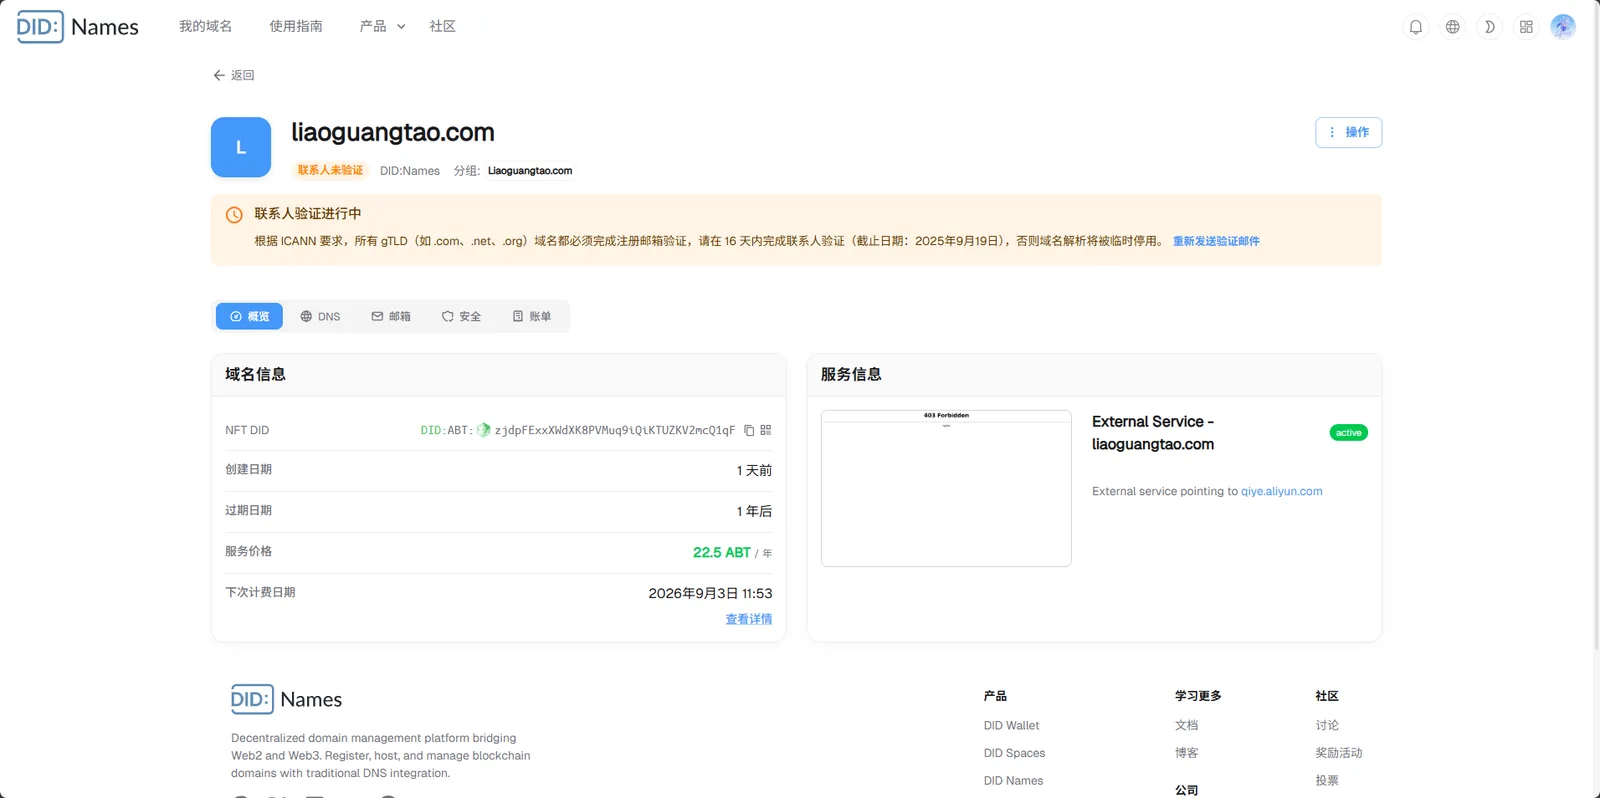Screen dimensions: 1600x798
Task: Open the apps grid icon
Action: click(x=1526, y=27)
